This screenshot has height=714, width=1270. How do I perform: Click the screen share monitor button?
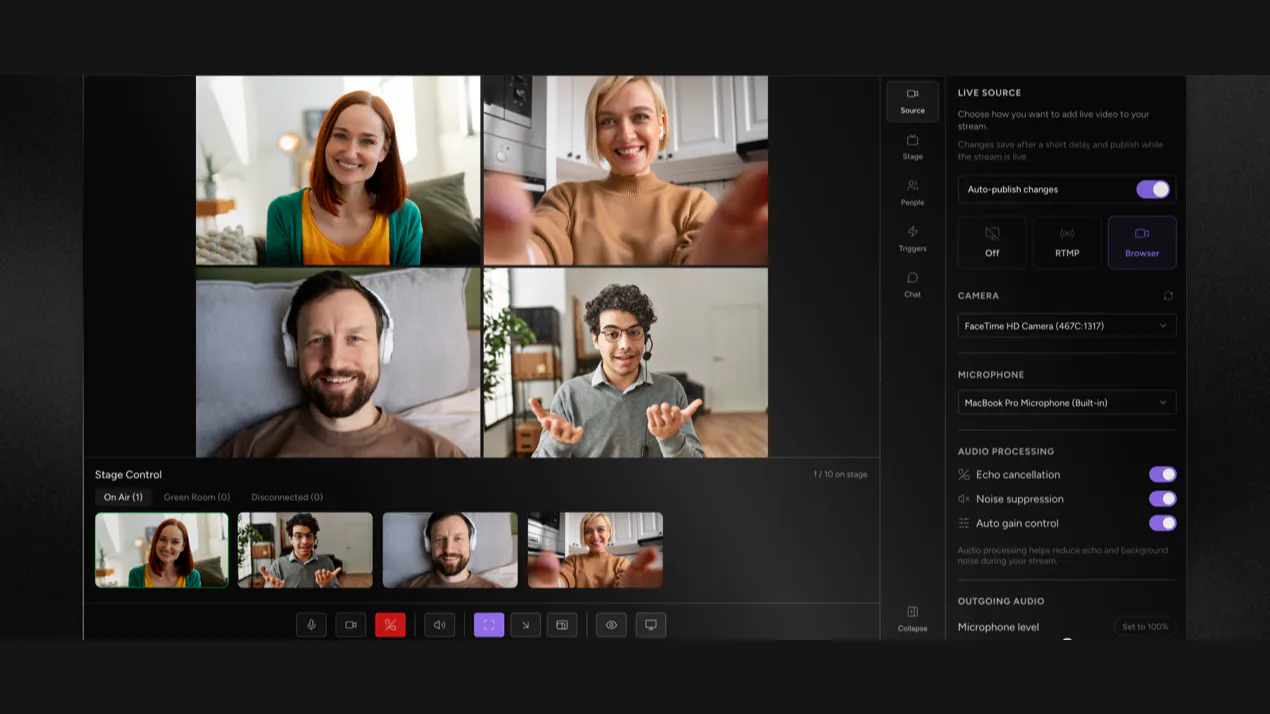[x=651, y=625]
